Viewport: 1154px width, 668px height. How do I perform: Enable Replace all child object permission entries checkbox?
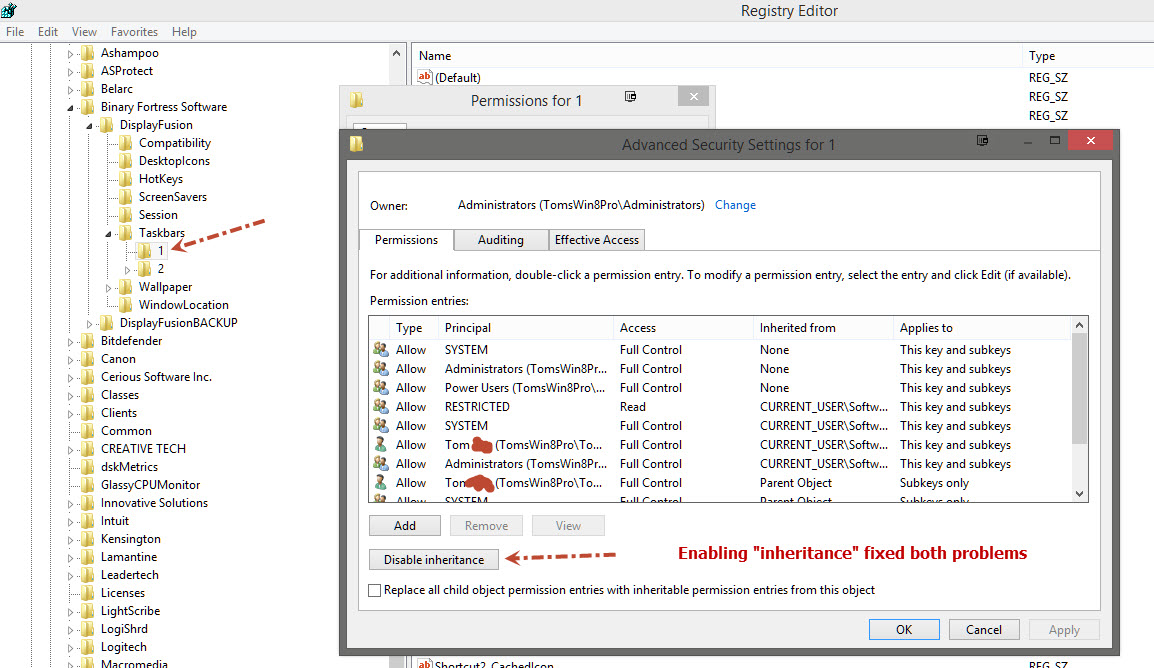375,591
